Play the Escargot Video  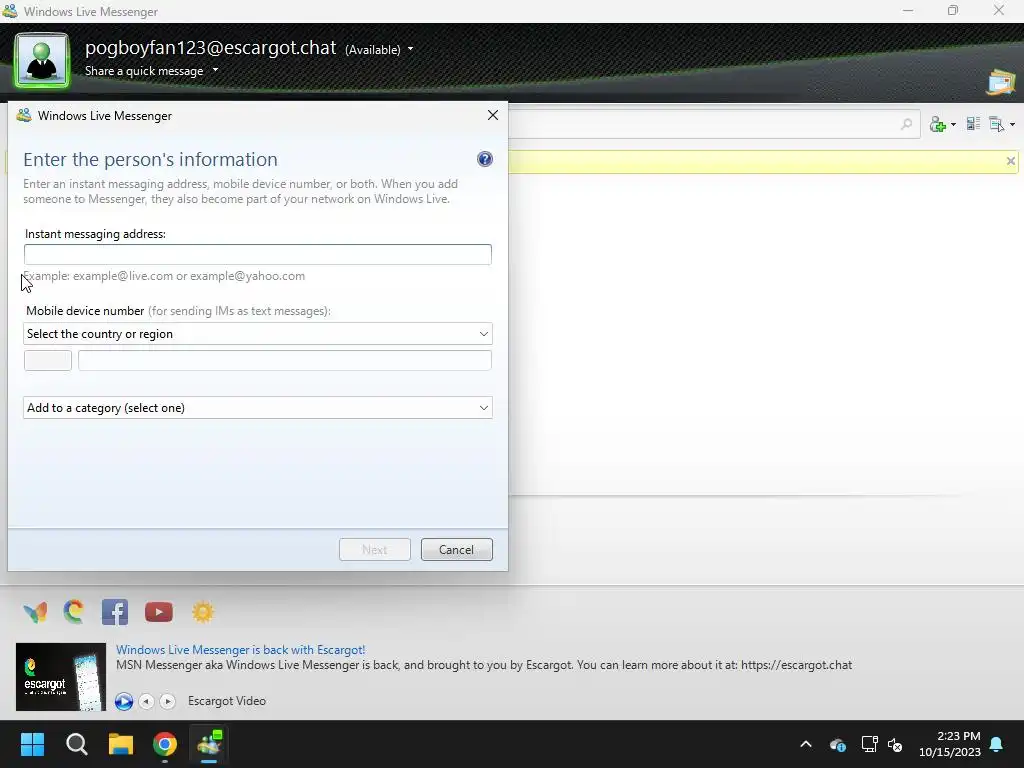[x=124, y=701]
